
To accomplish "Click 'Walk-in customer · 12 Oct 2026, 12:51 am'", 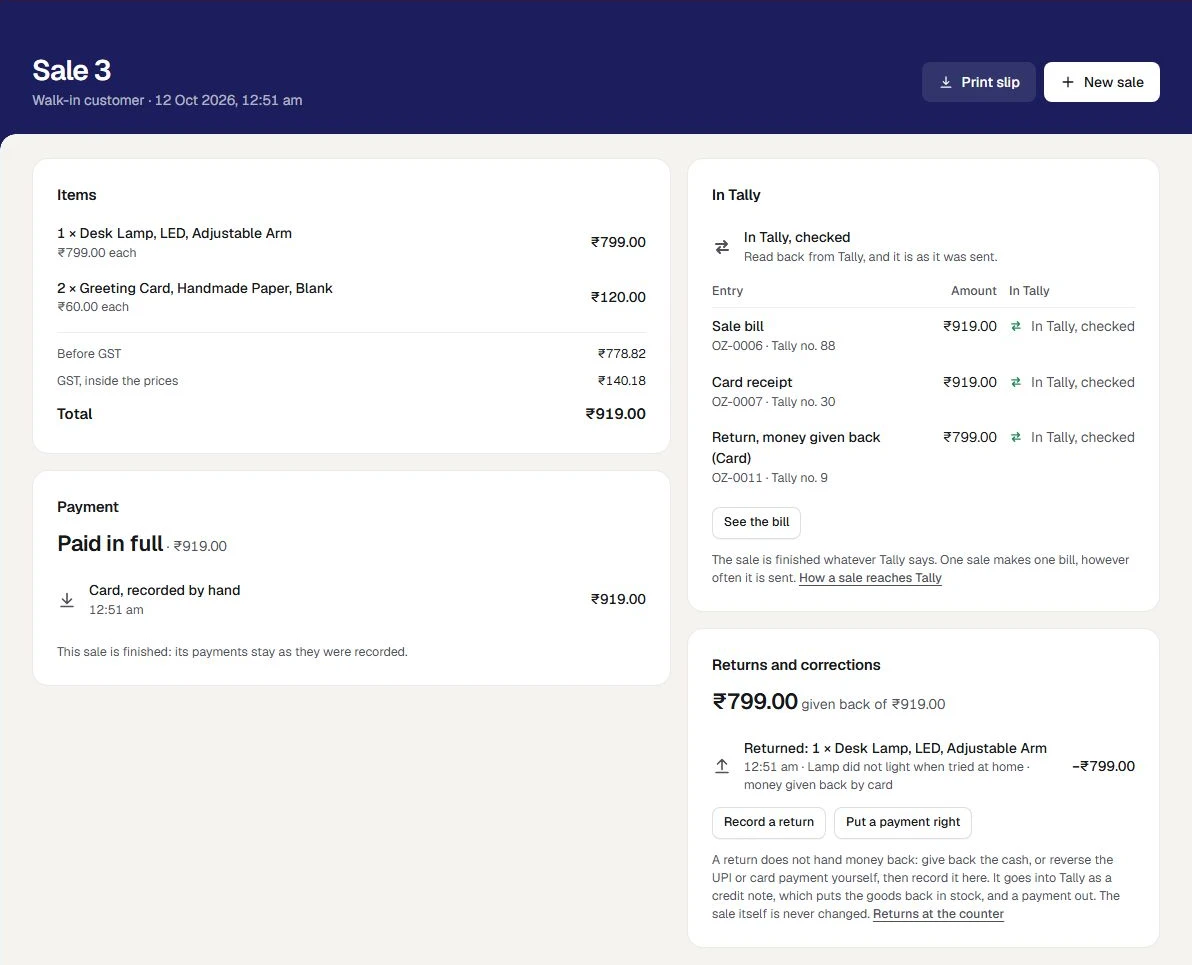I will [167, 100].
